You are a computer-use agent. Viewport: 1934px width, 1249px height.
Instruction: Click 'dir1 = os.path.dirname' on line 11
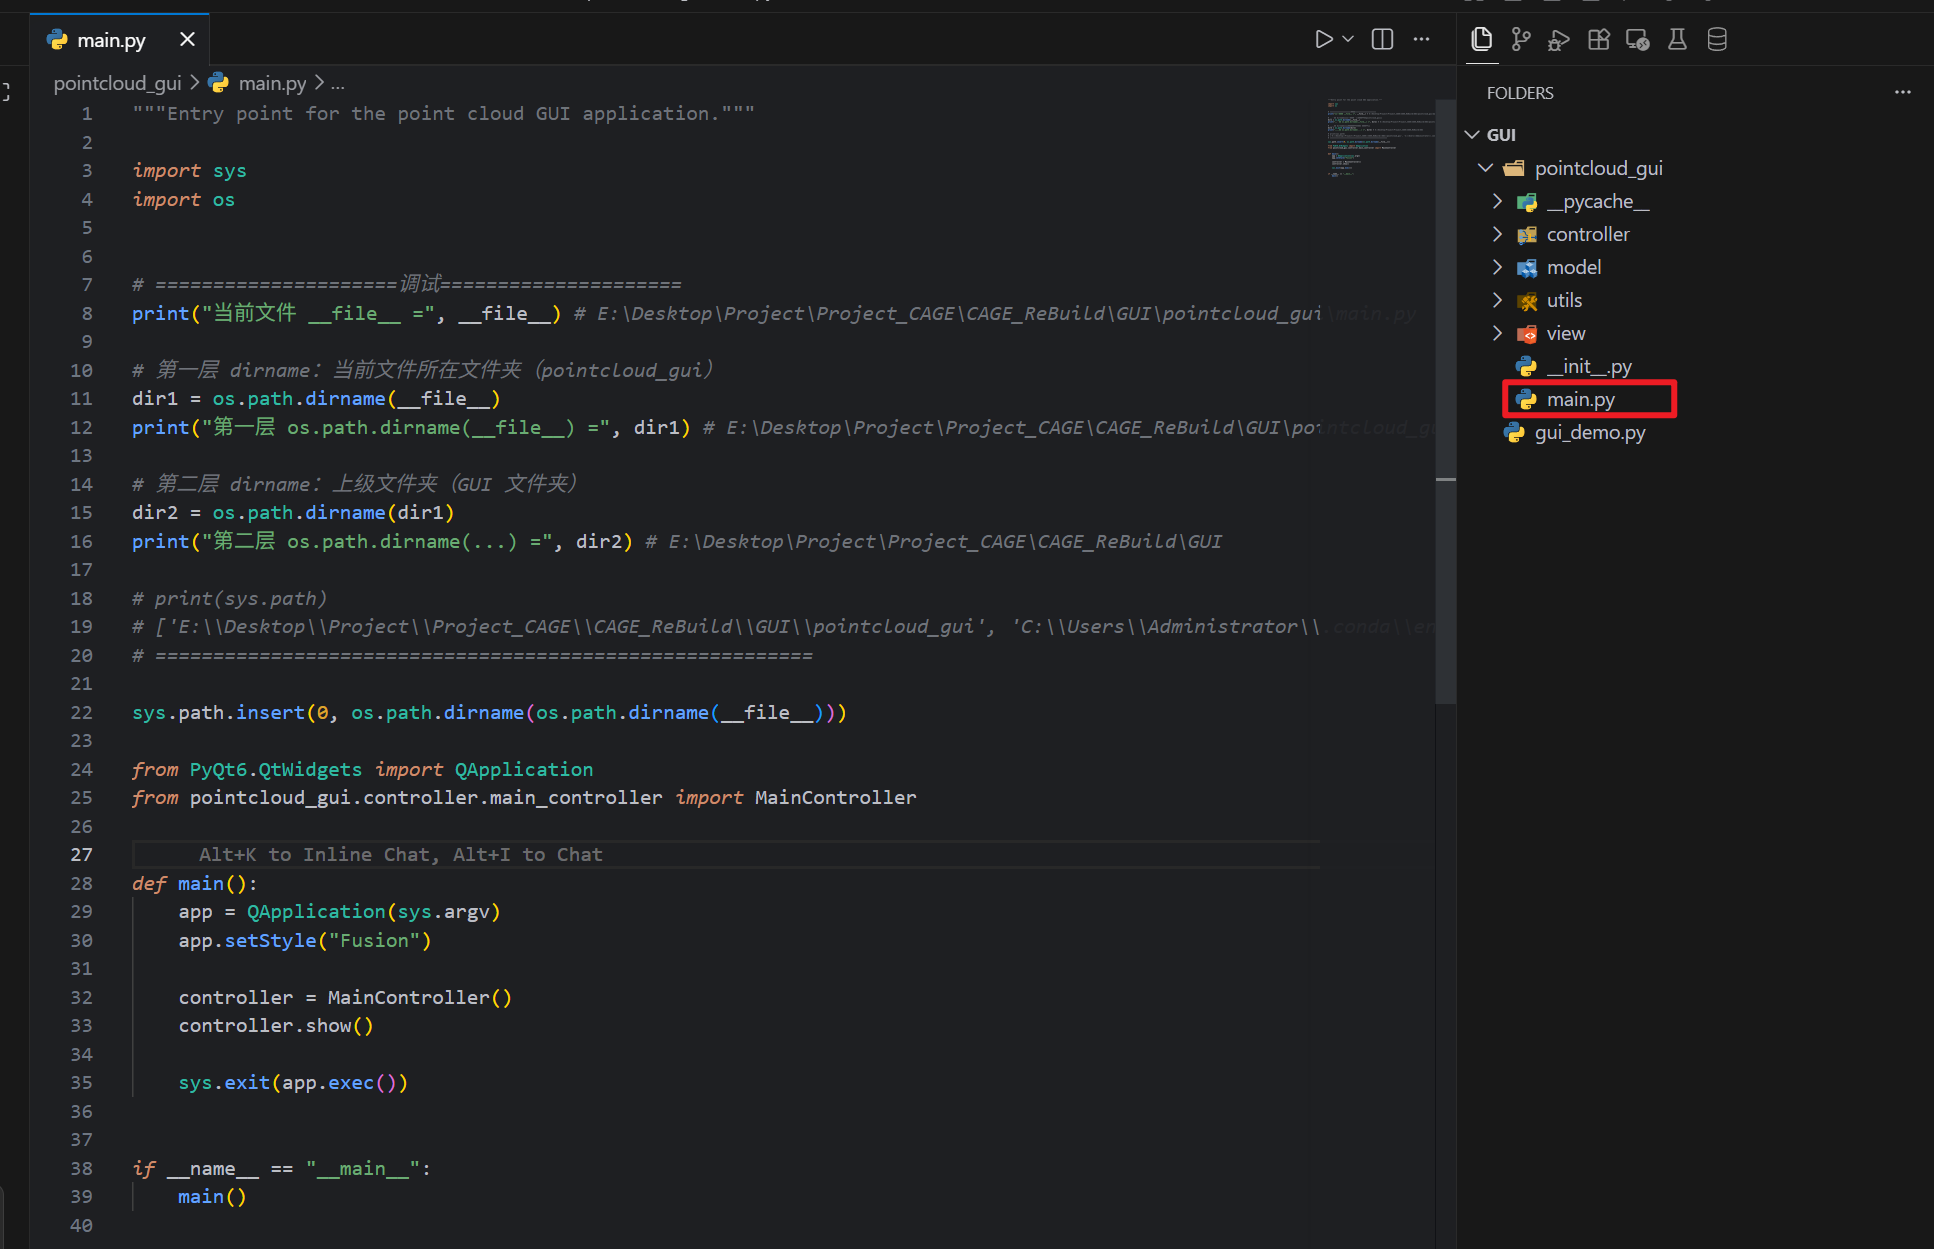click(x=316, y=398)
